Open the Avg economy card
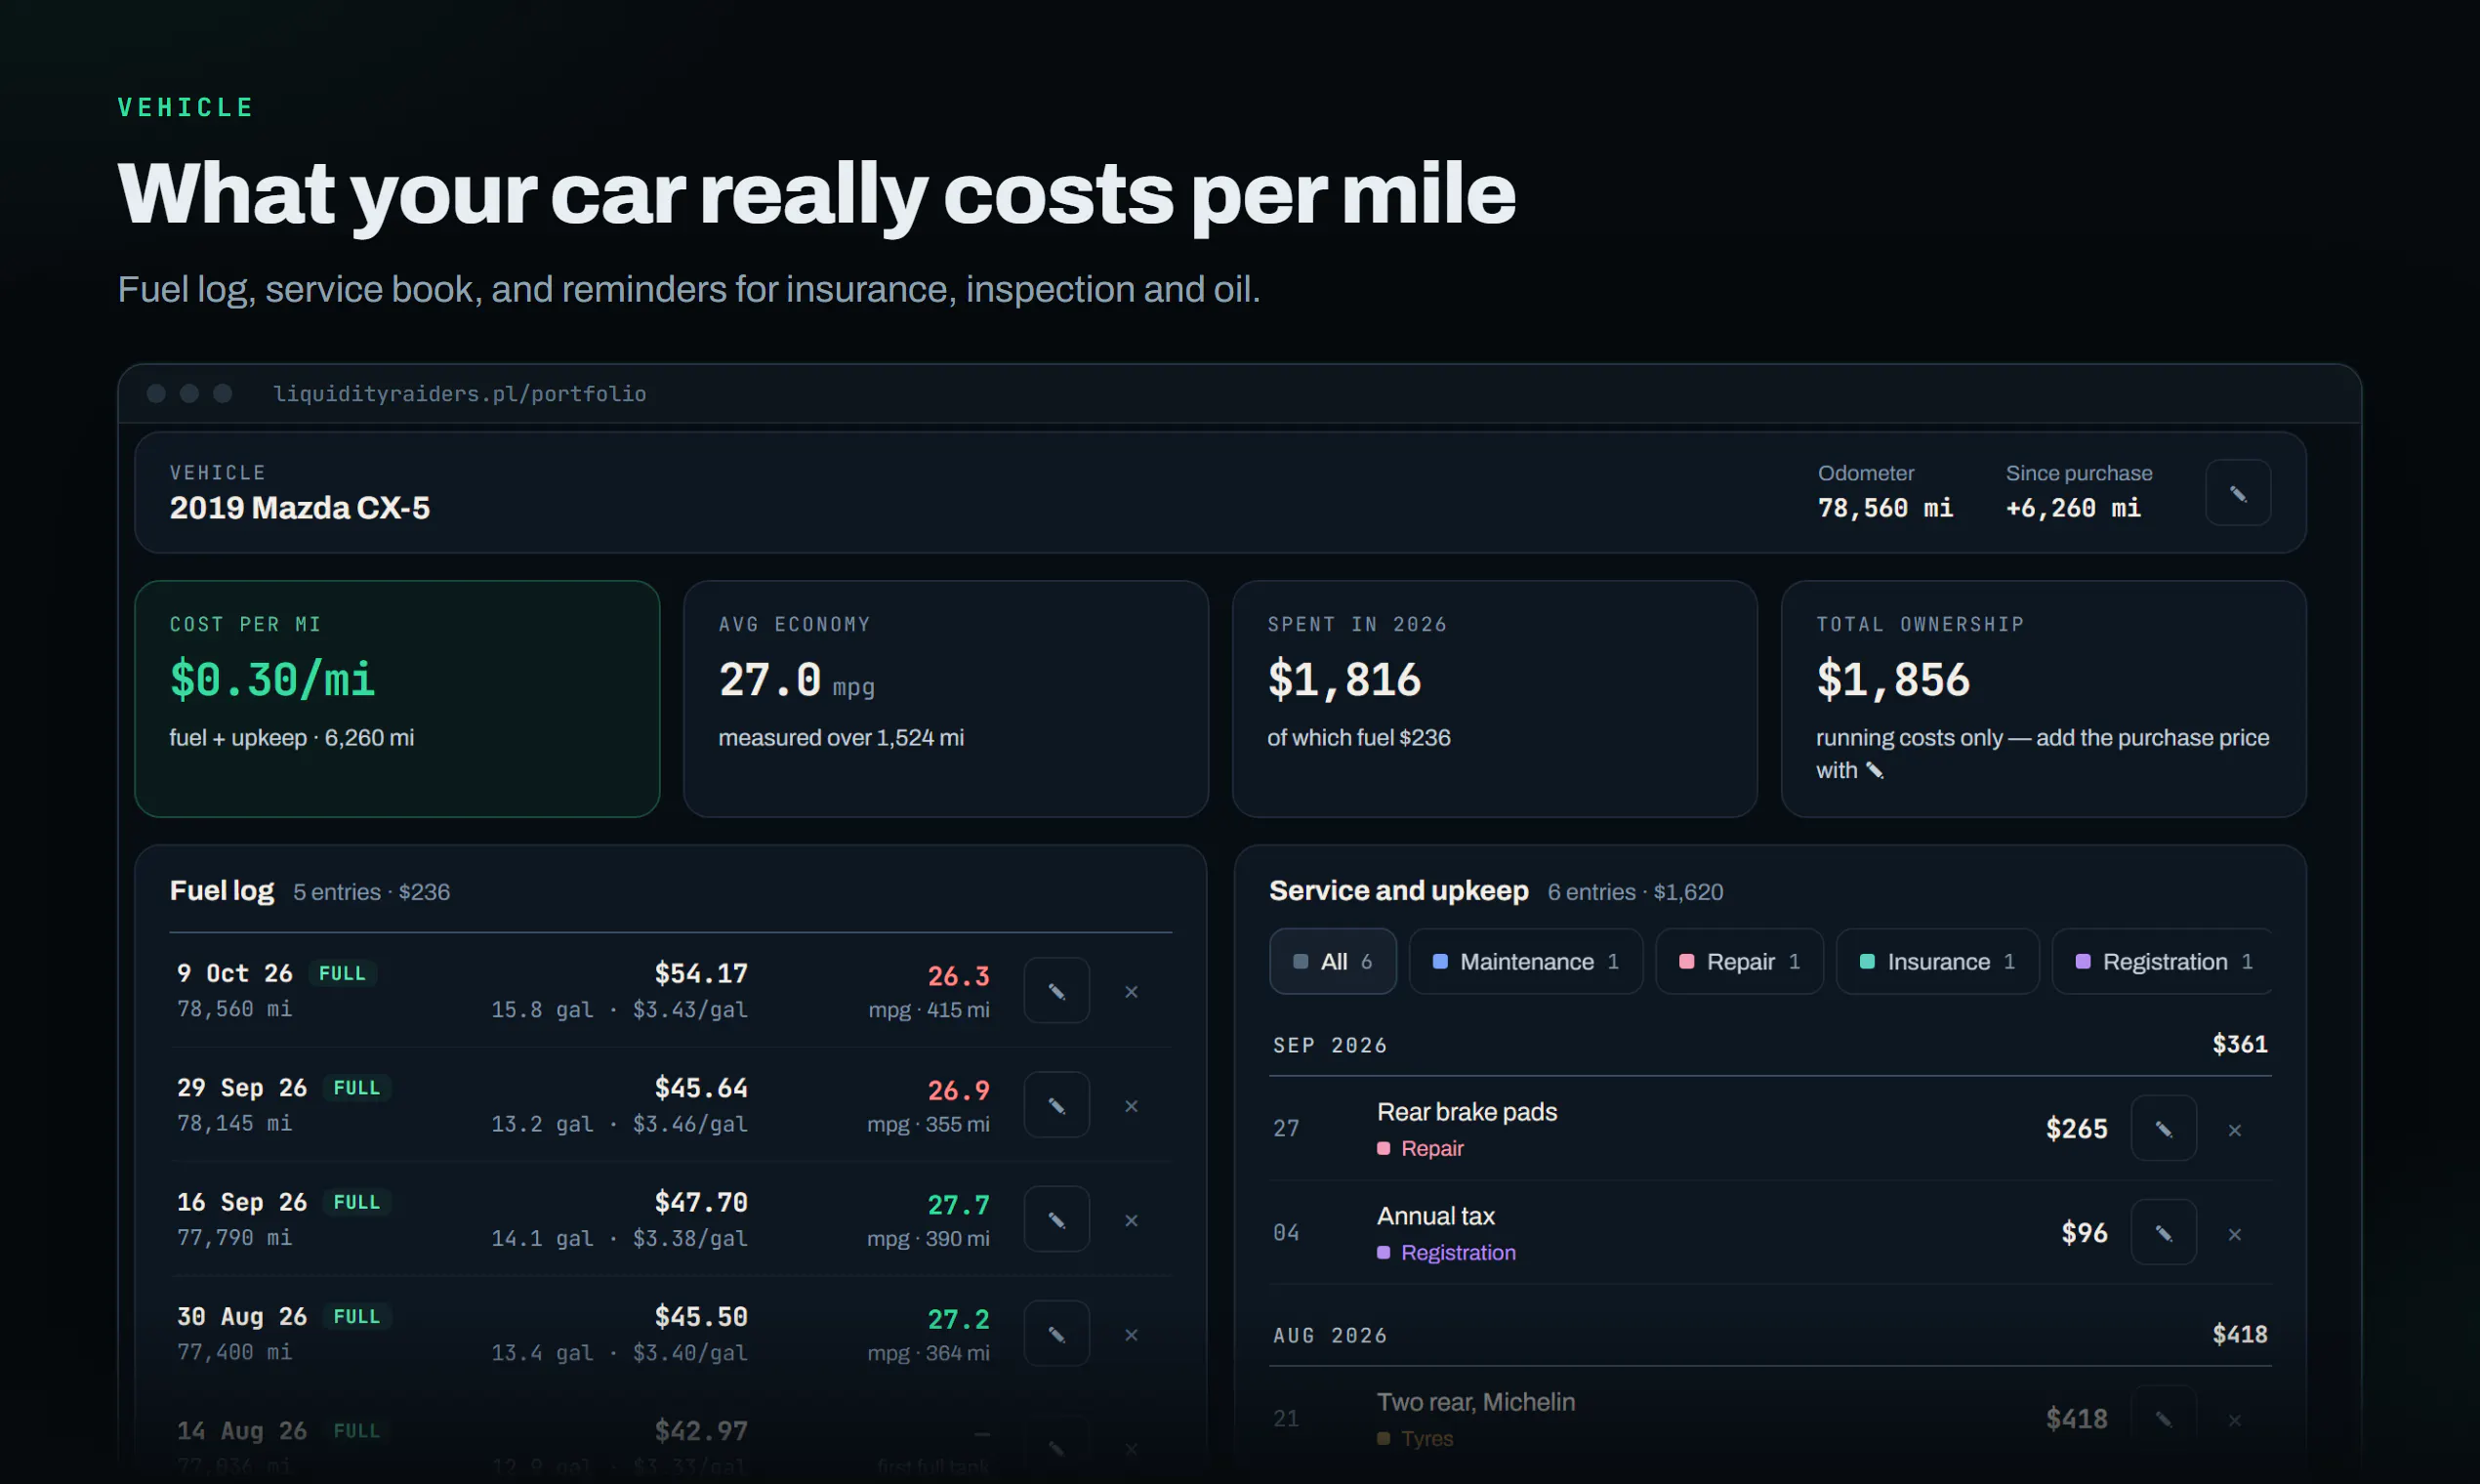 tap(946, 698)
